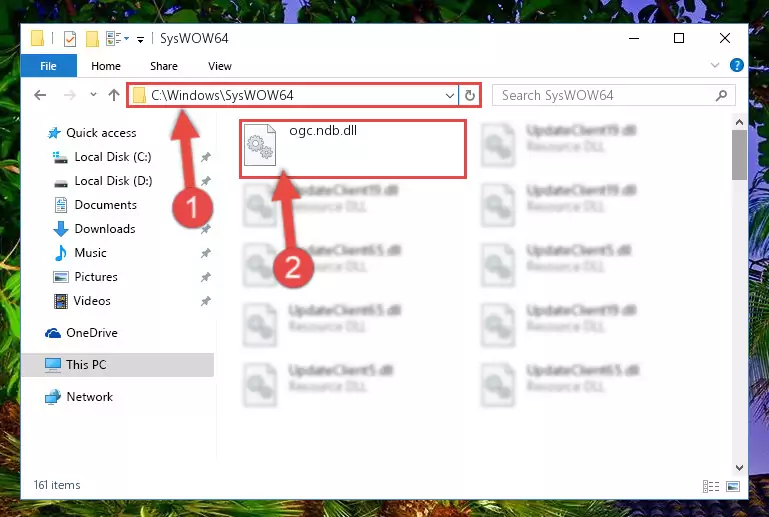Screen dimensions: 769x517
Task: Open Documents in the sidebar
Action: point(105,205)
